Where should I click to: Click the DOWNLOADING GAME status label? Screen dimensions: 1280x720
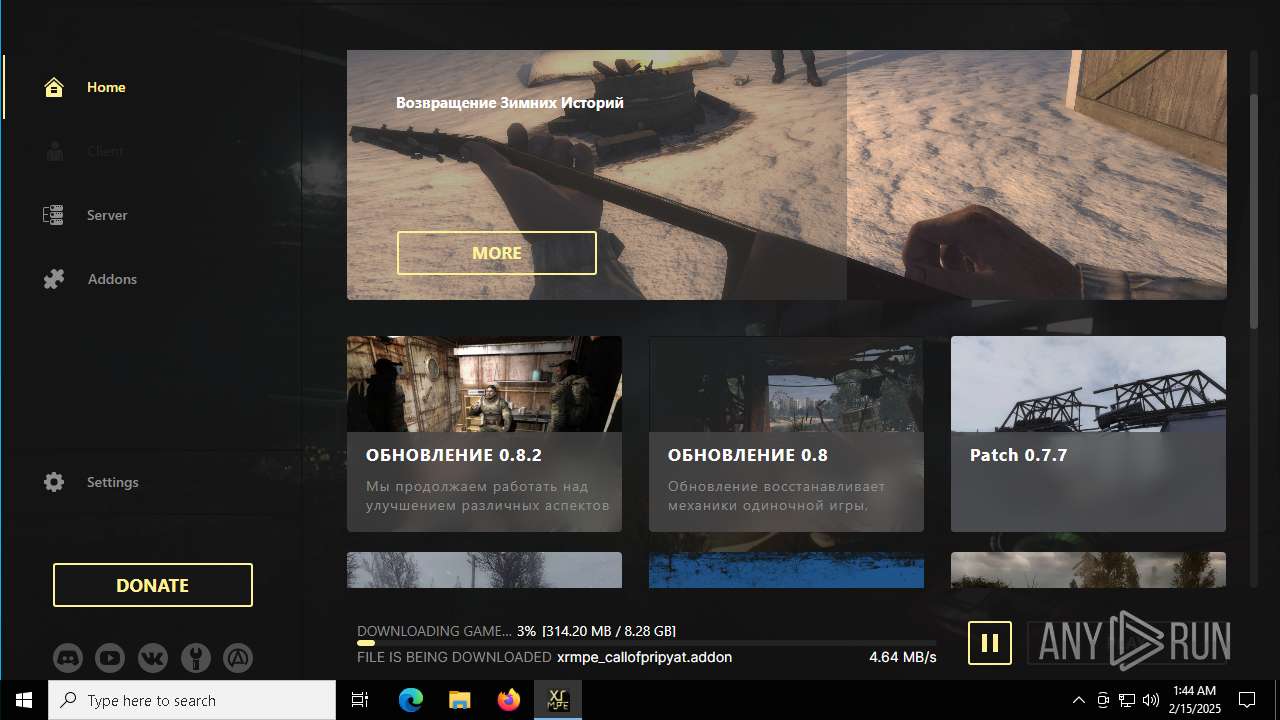(x=434, y=631)
